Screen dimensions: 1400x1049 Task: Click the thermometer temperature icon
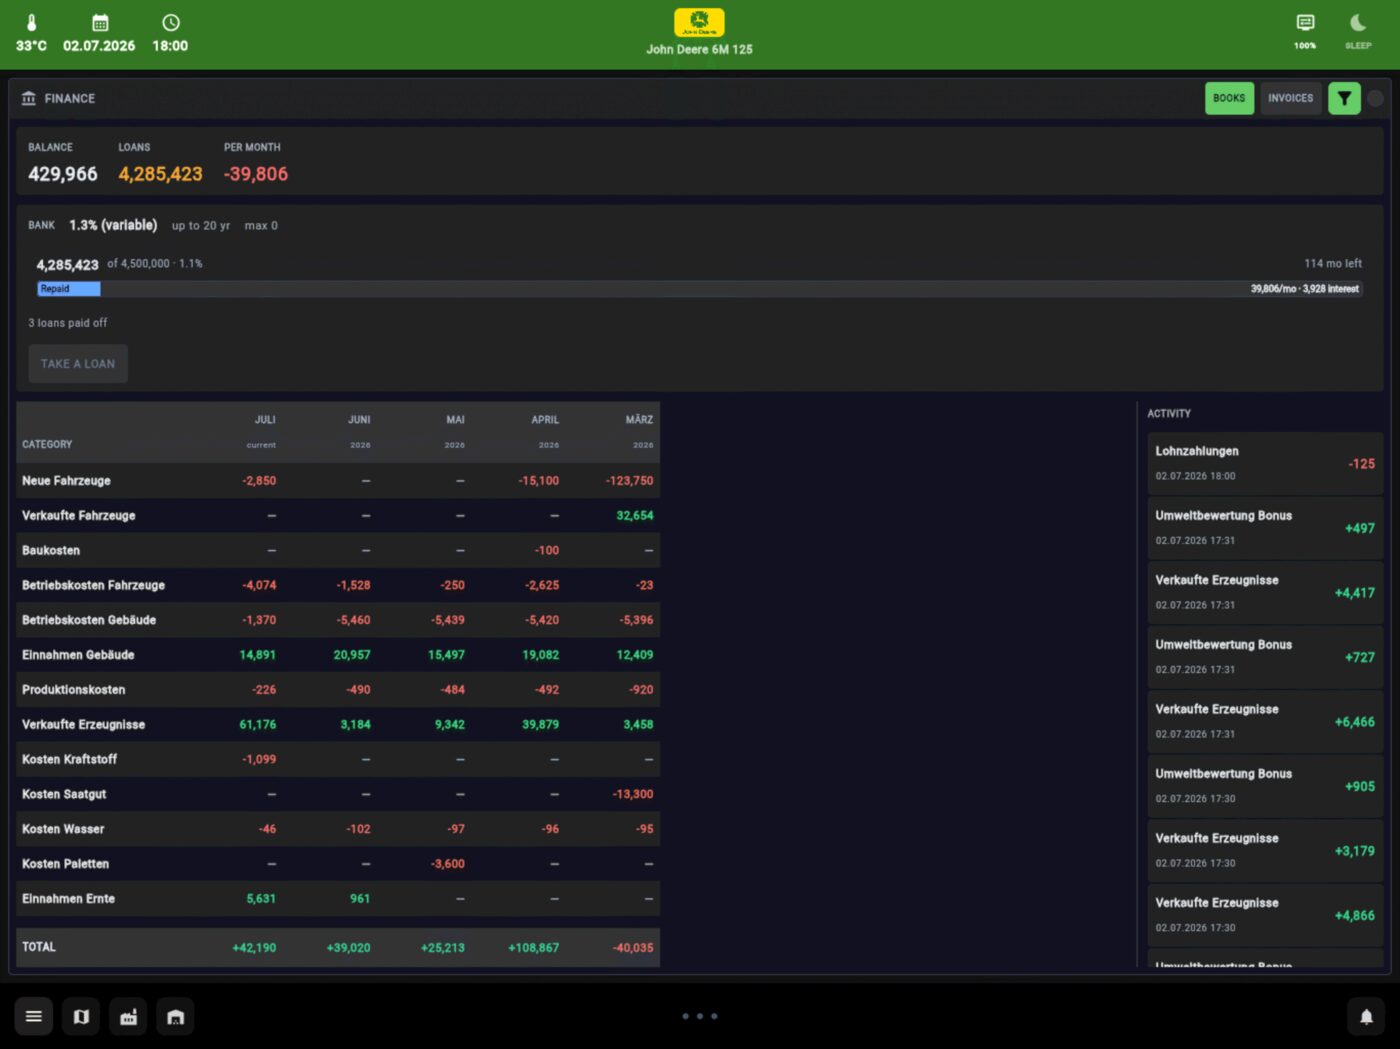pyautogui.click(x=31, y=22)
